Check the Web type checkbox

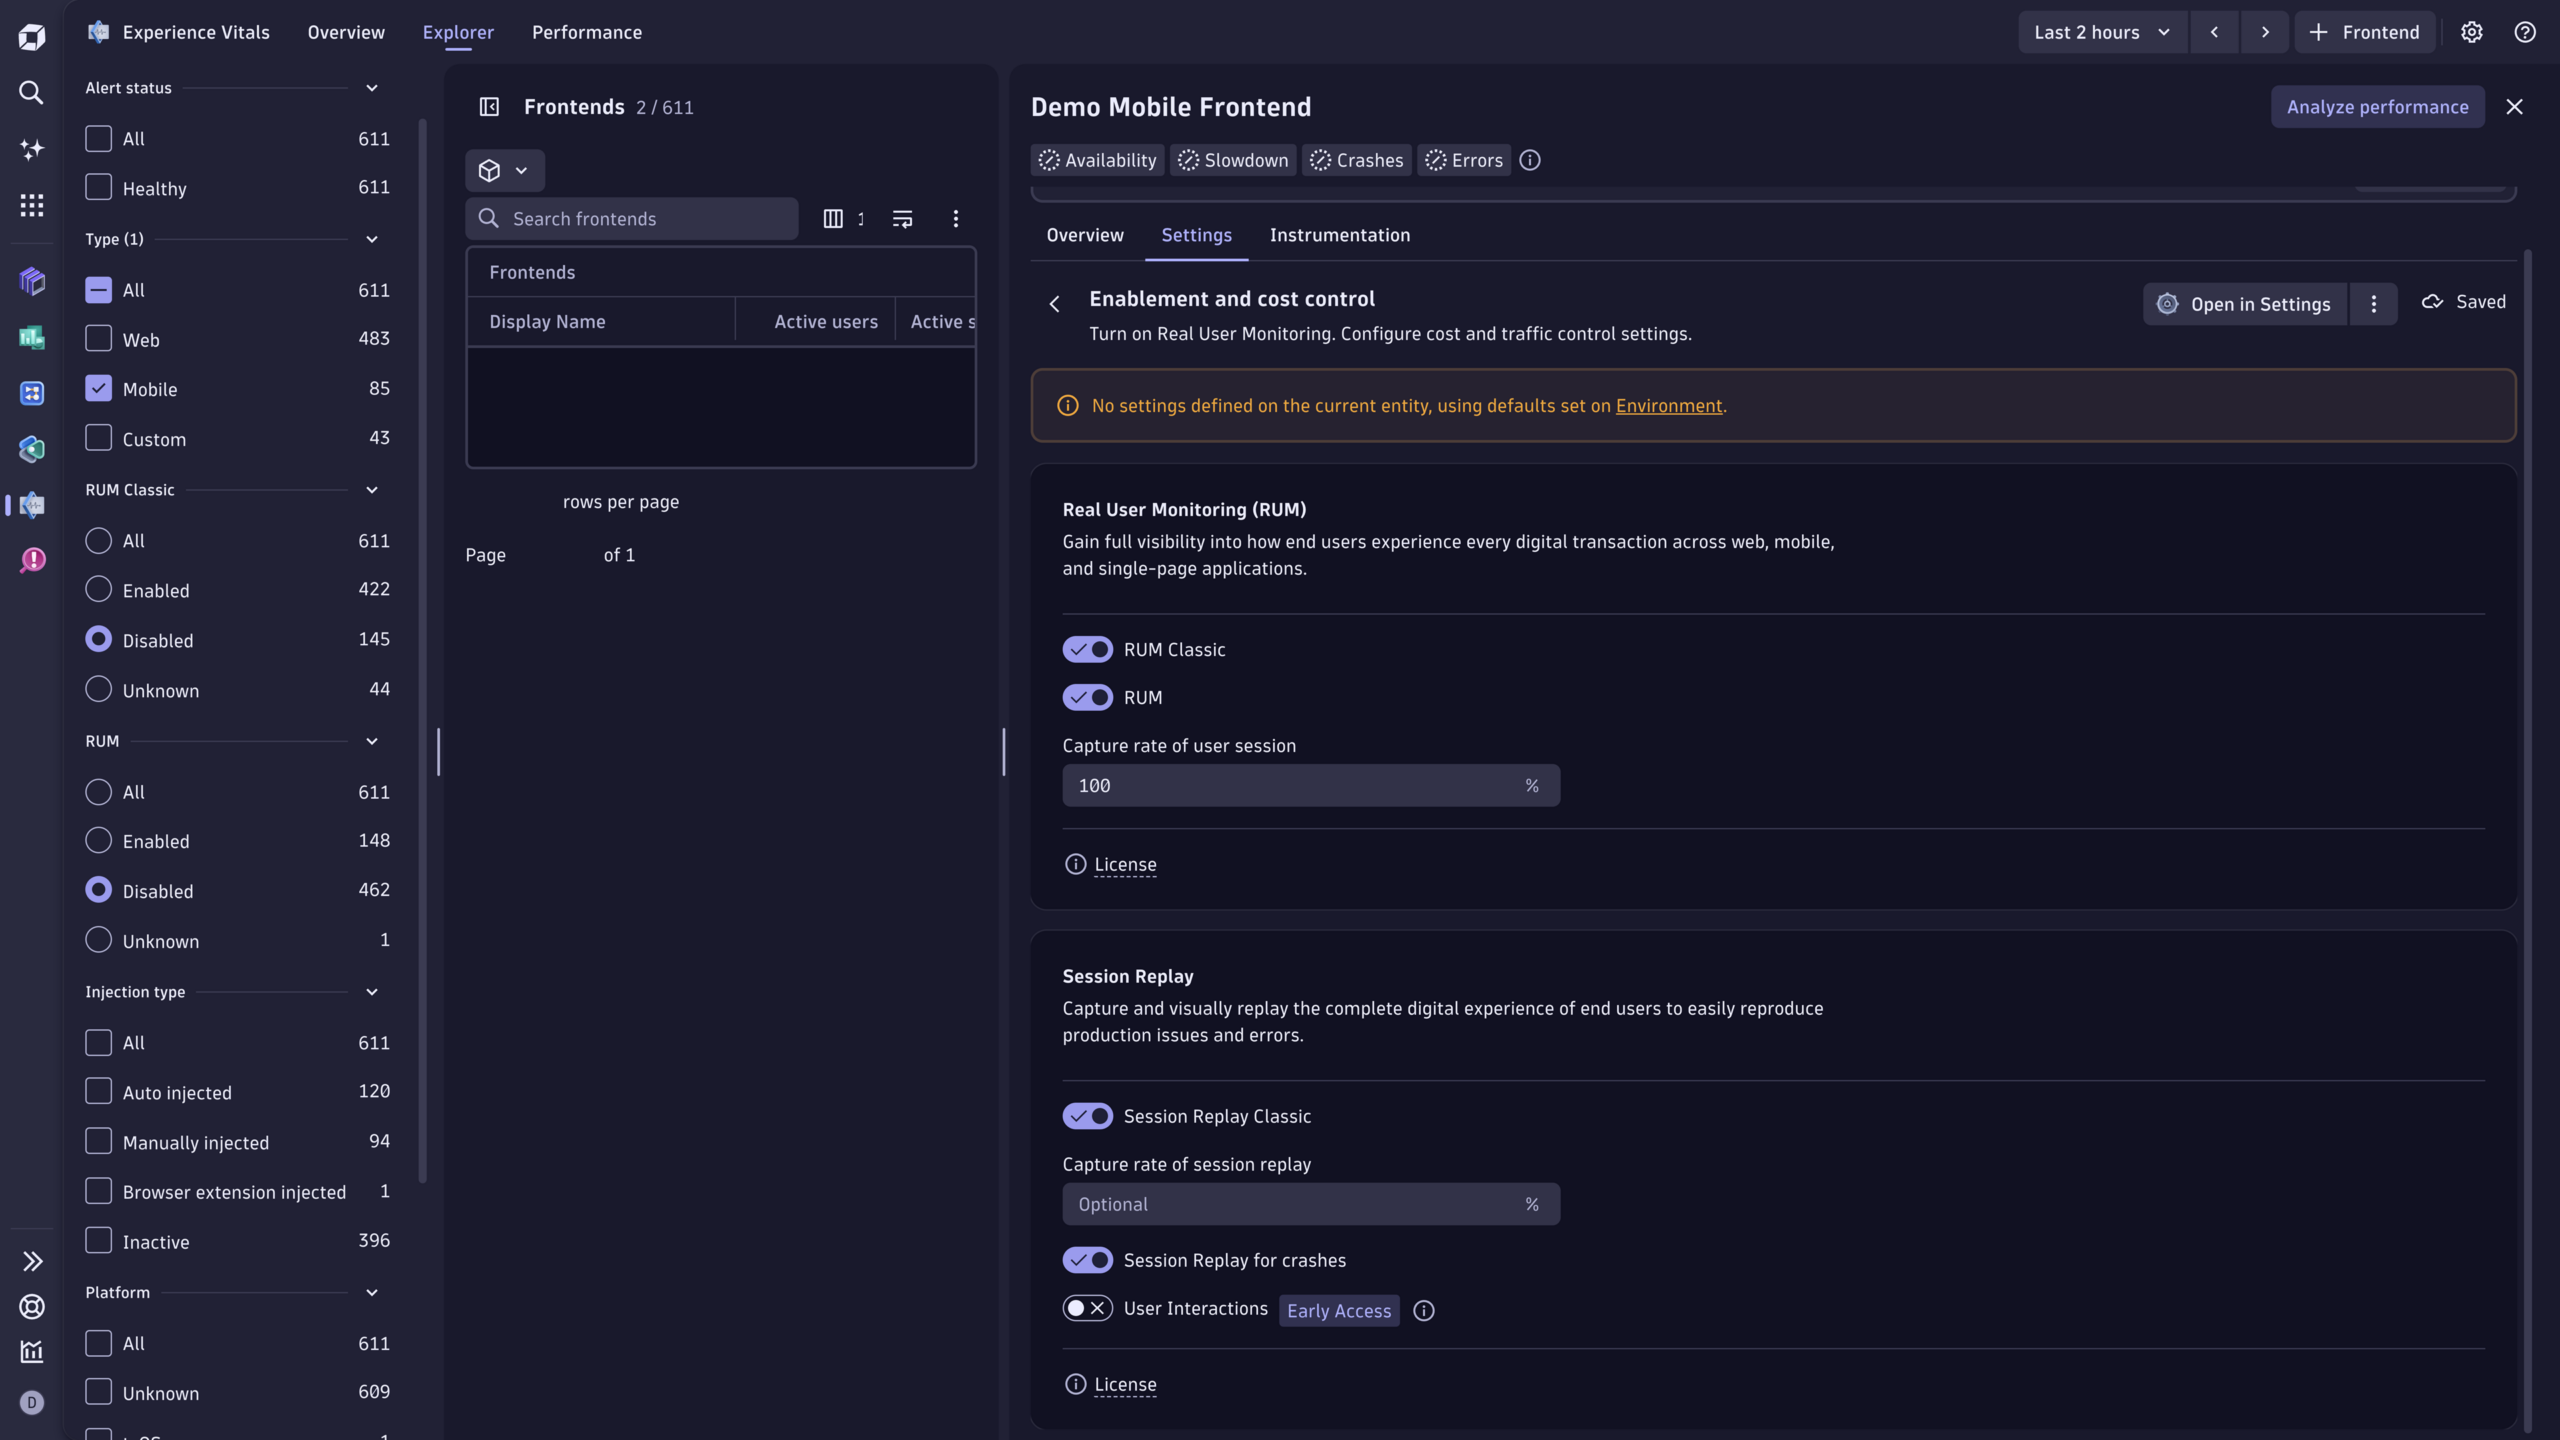click(98, 339)
